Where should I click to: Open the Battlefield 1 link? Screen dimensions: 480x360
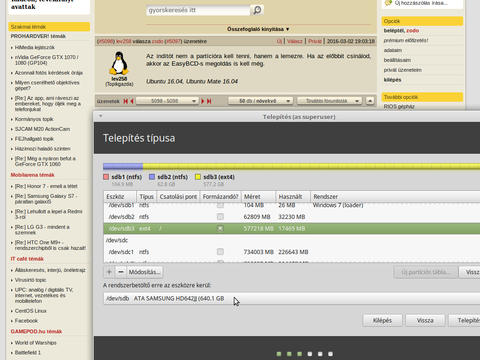point(28,353)
